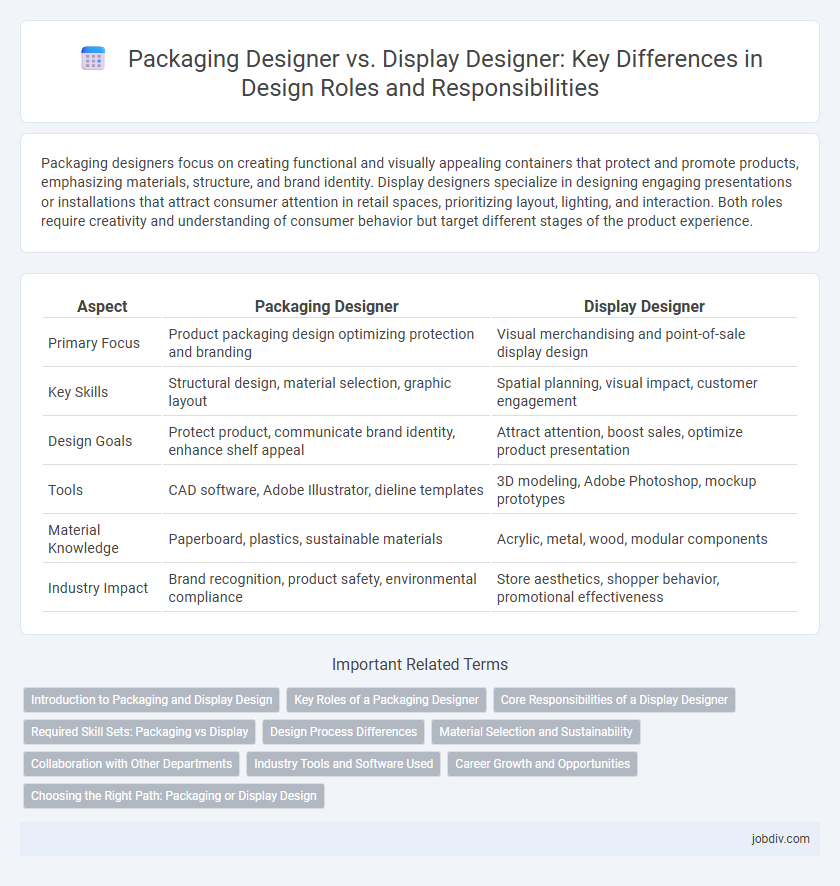The image size is (840, 886).
Task: Click the 'Industry Impact' row label
Action: coord(98,588)
